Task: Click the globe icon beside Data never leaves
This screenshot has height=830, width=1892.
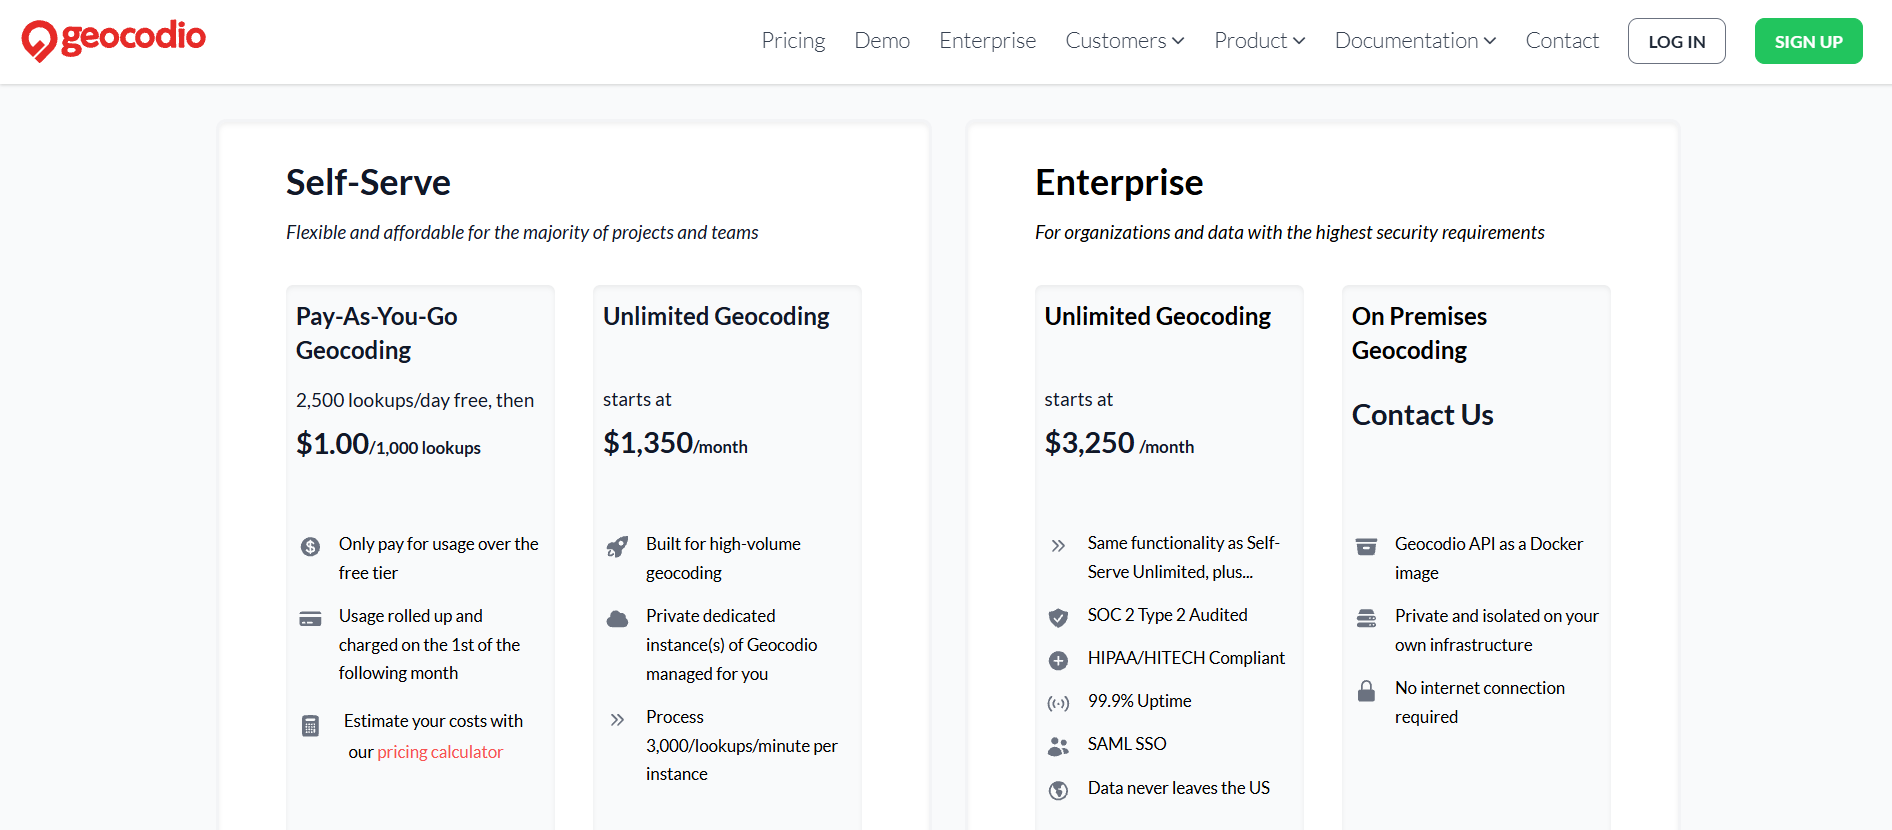Action: 1058,791
